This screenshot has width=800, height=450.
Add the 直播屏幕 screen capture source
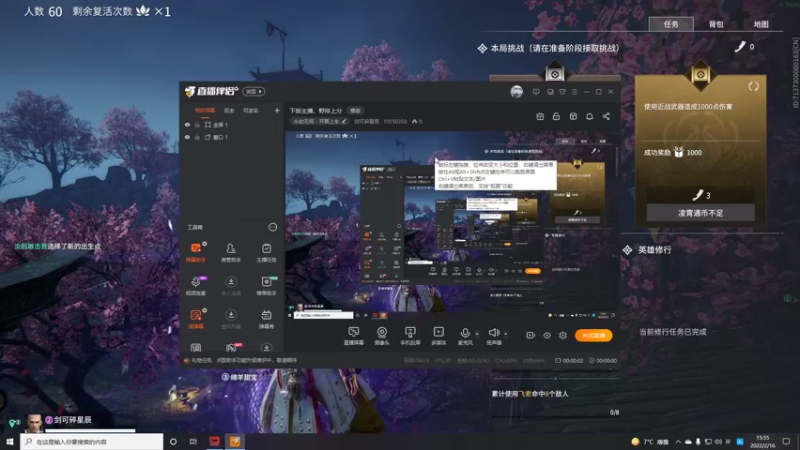[354, 336]
